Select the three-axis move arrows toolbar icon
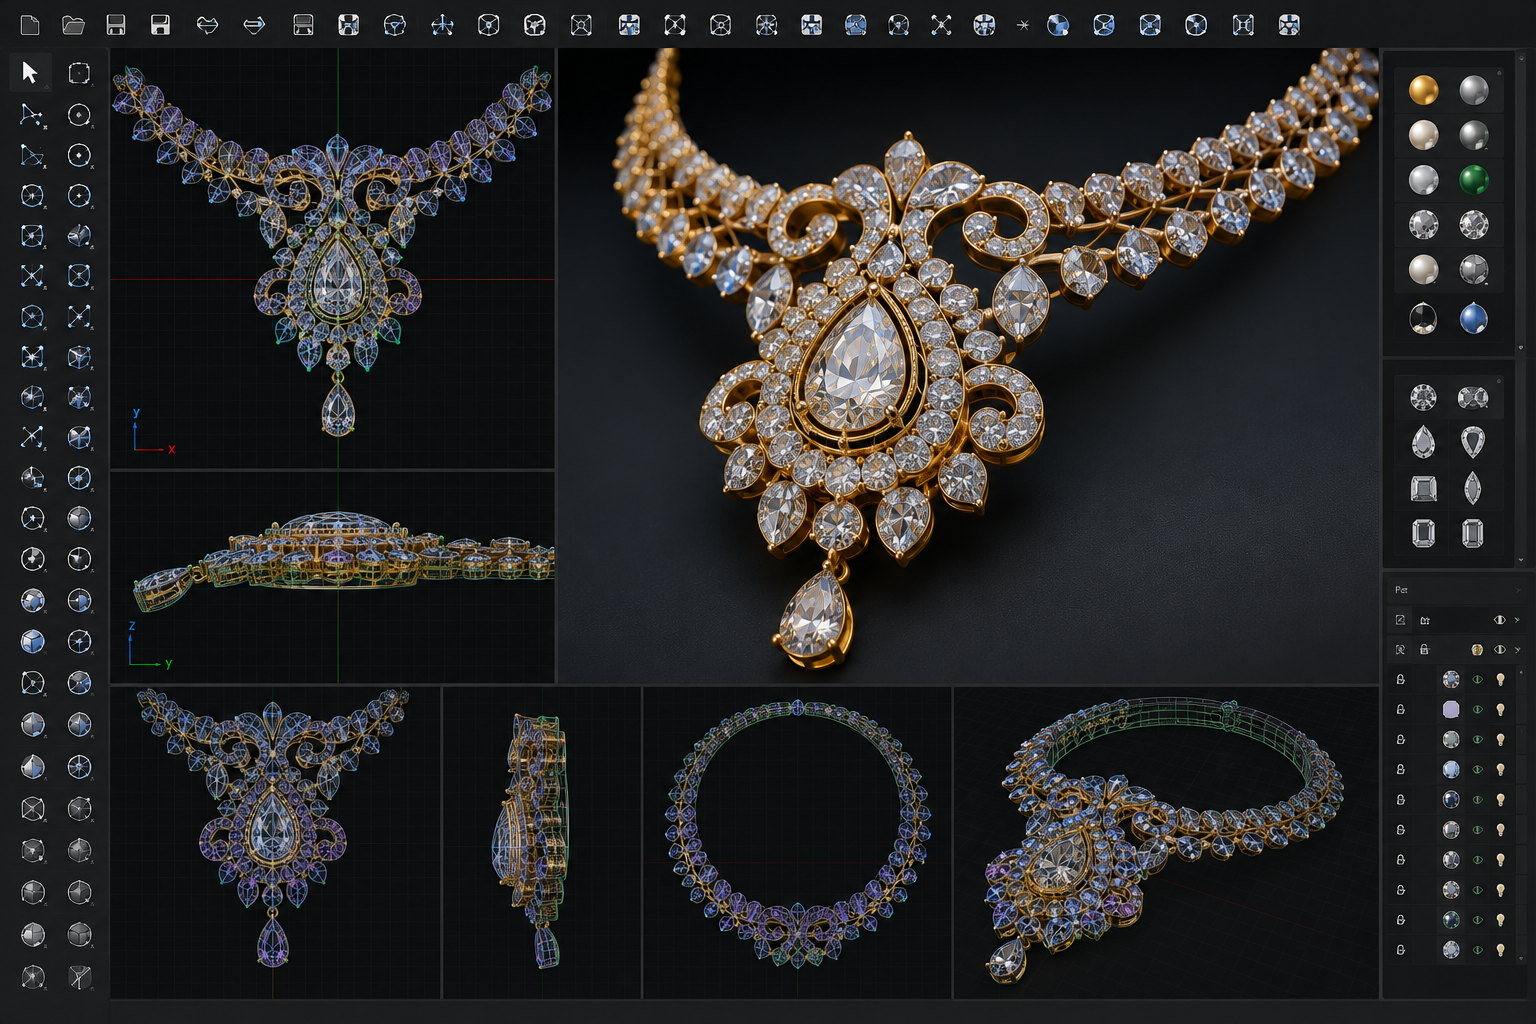Image resolution: width=1536 pixels, height=1024 pixels. 442,25
